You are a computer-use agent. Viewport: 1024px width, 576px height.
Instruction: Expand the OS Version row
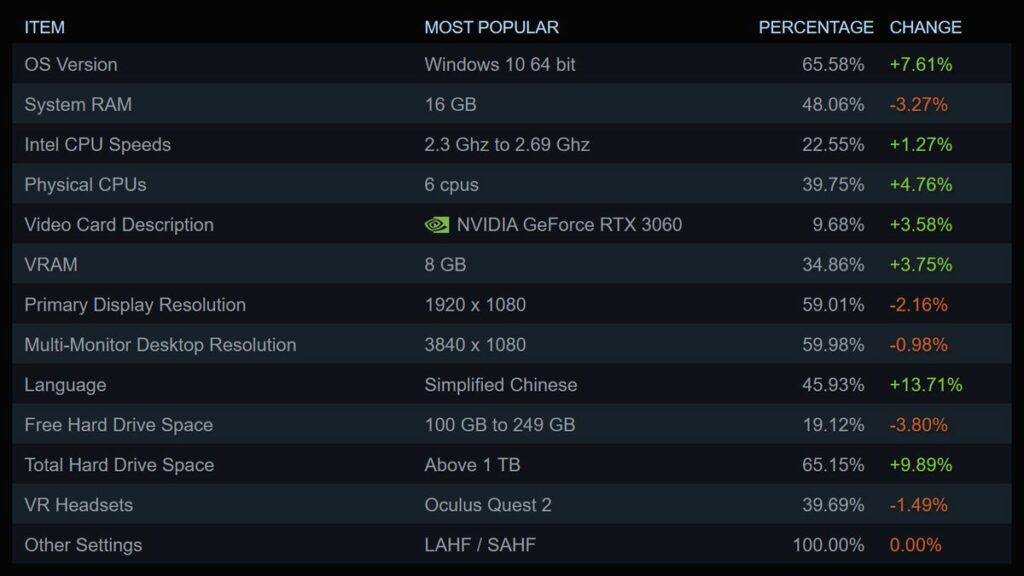click(x=71, y=65)
